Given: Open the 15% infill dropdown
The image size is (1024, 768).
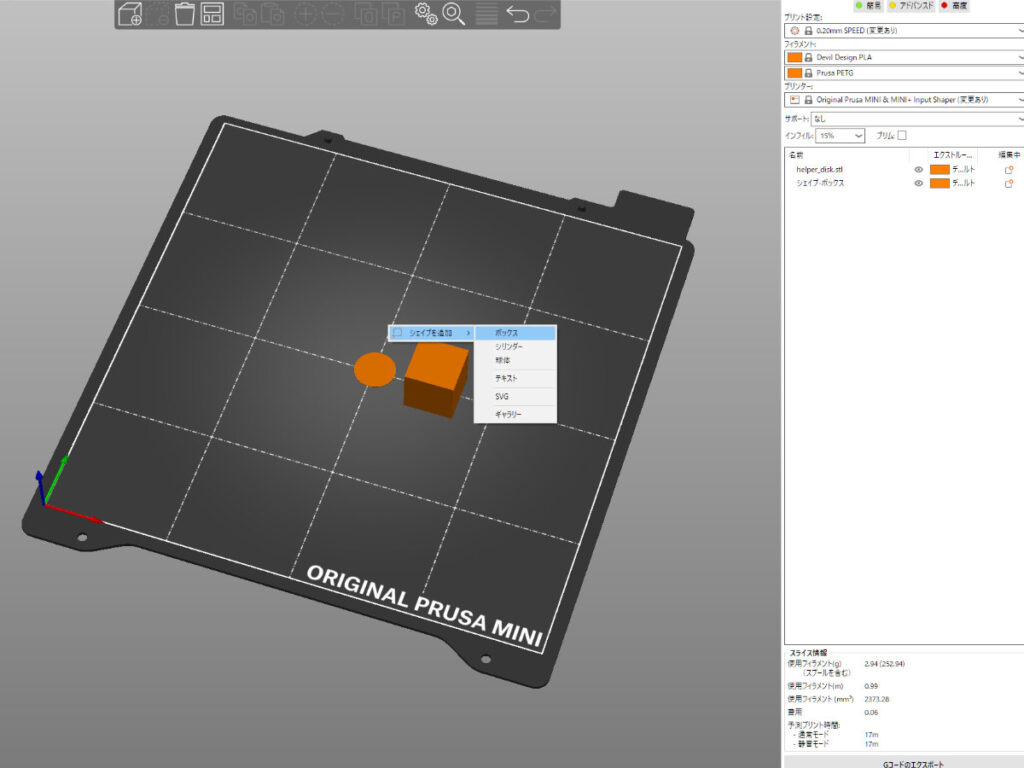Looking at the screenshot, I should point(840,136).
